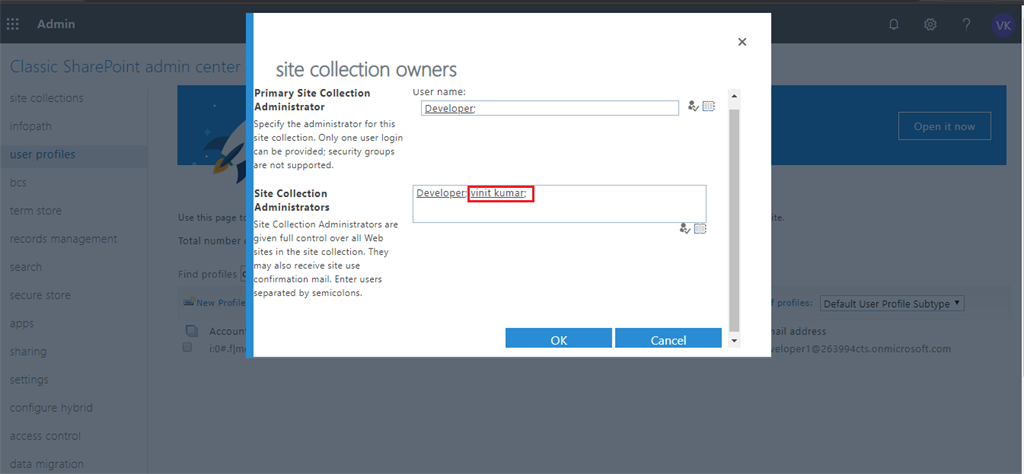This screenshot has width=1024, height=474.
Task: Click the Classic SharePoint admin center heading
Action: pos(126,67)
